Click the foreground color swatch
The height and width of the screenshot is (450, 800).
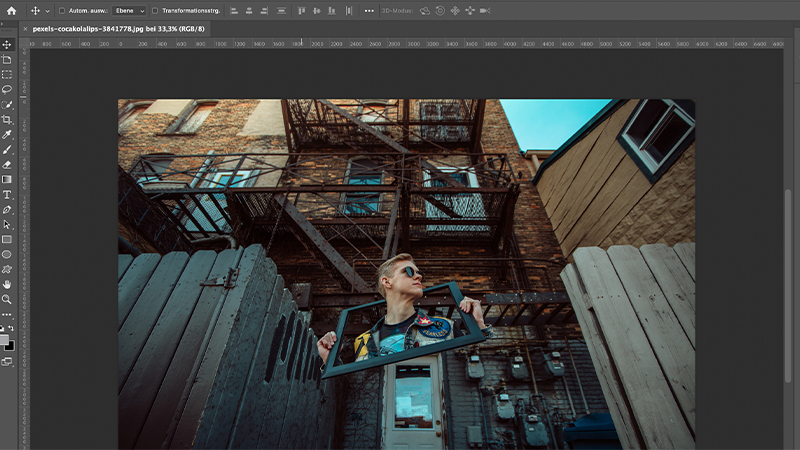point(5,338)
